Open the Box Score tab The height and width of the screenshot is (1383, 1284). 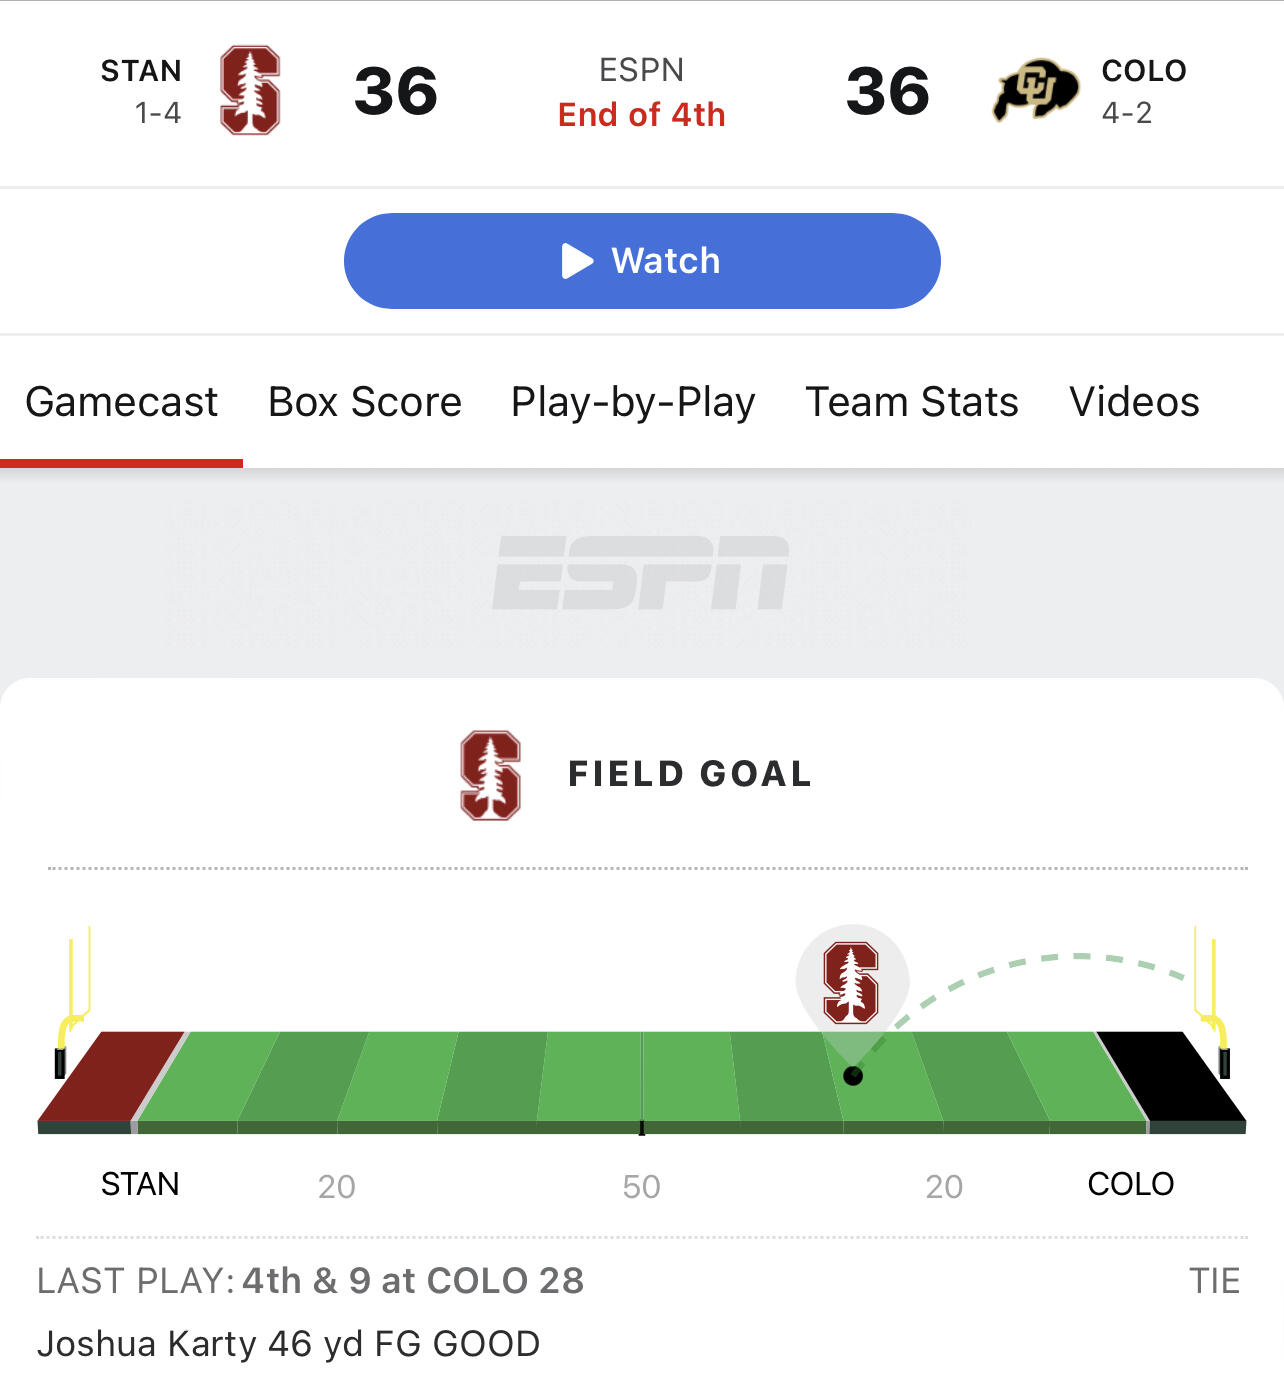coord(365,402)
